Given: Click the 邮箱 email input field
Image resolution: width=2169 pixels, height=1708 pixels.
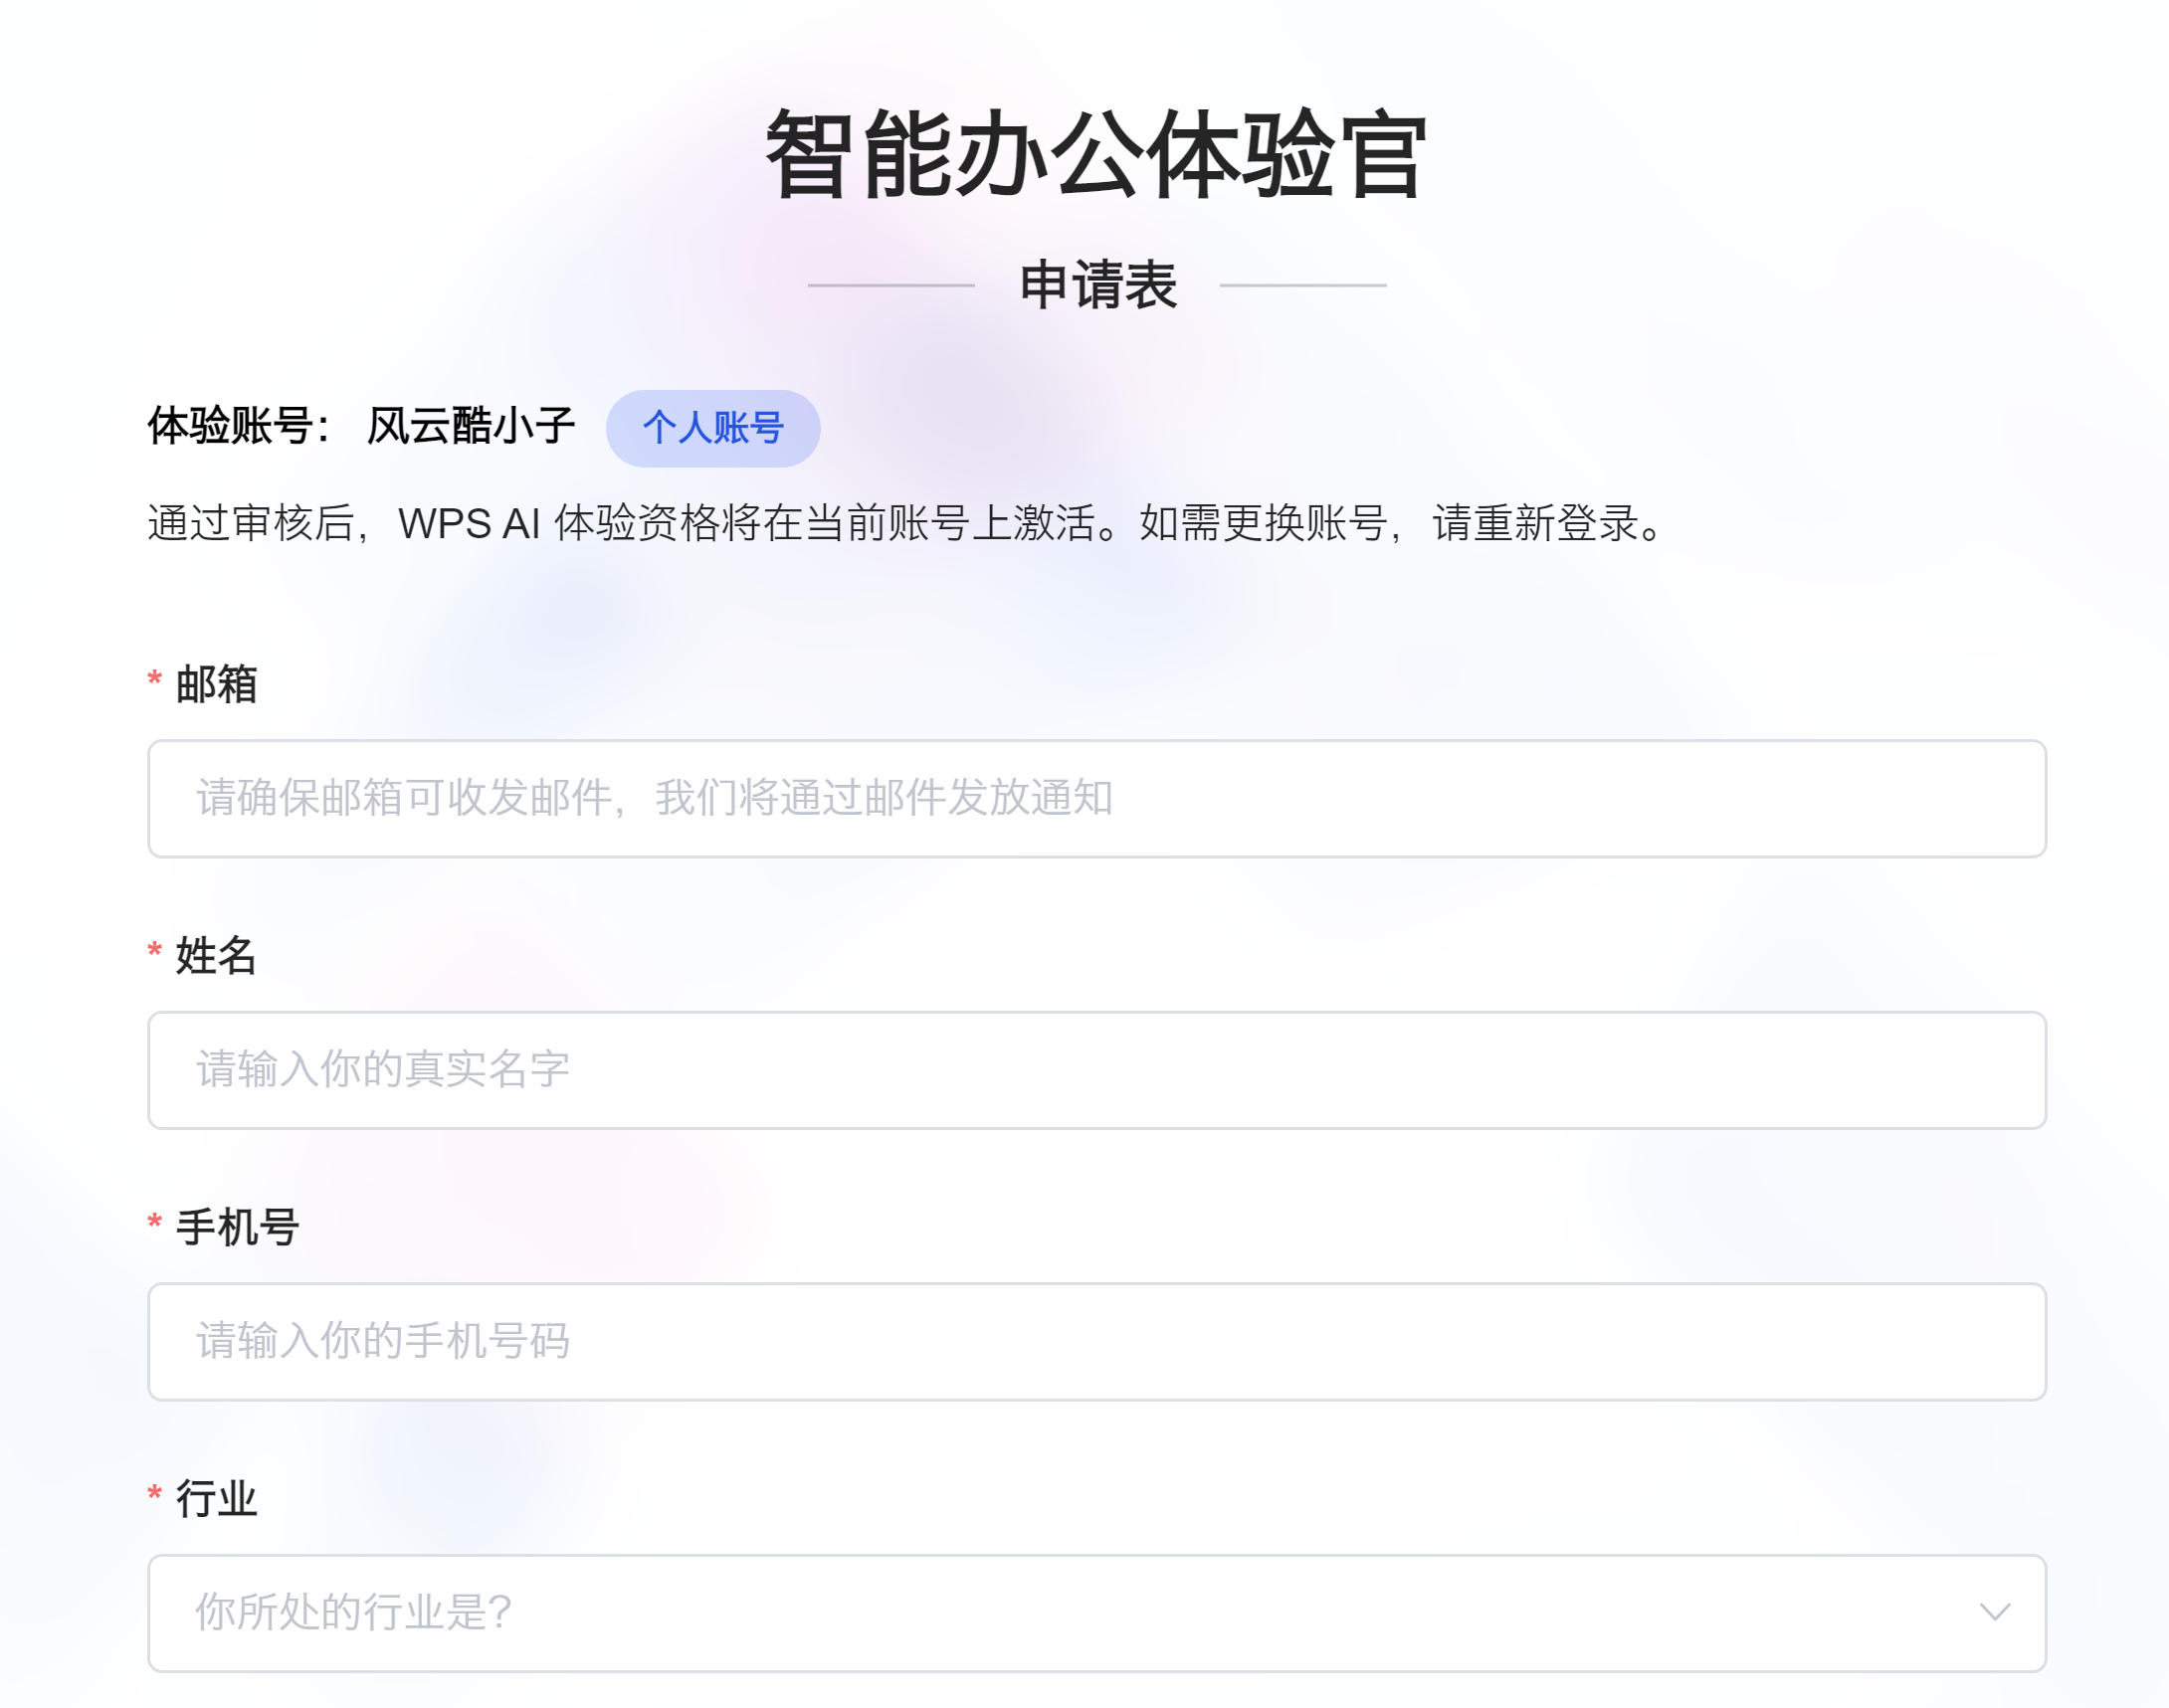Looking at the screenshot, I should [1096, 798].
